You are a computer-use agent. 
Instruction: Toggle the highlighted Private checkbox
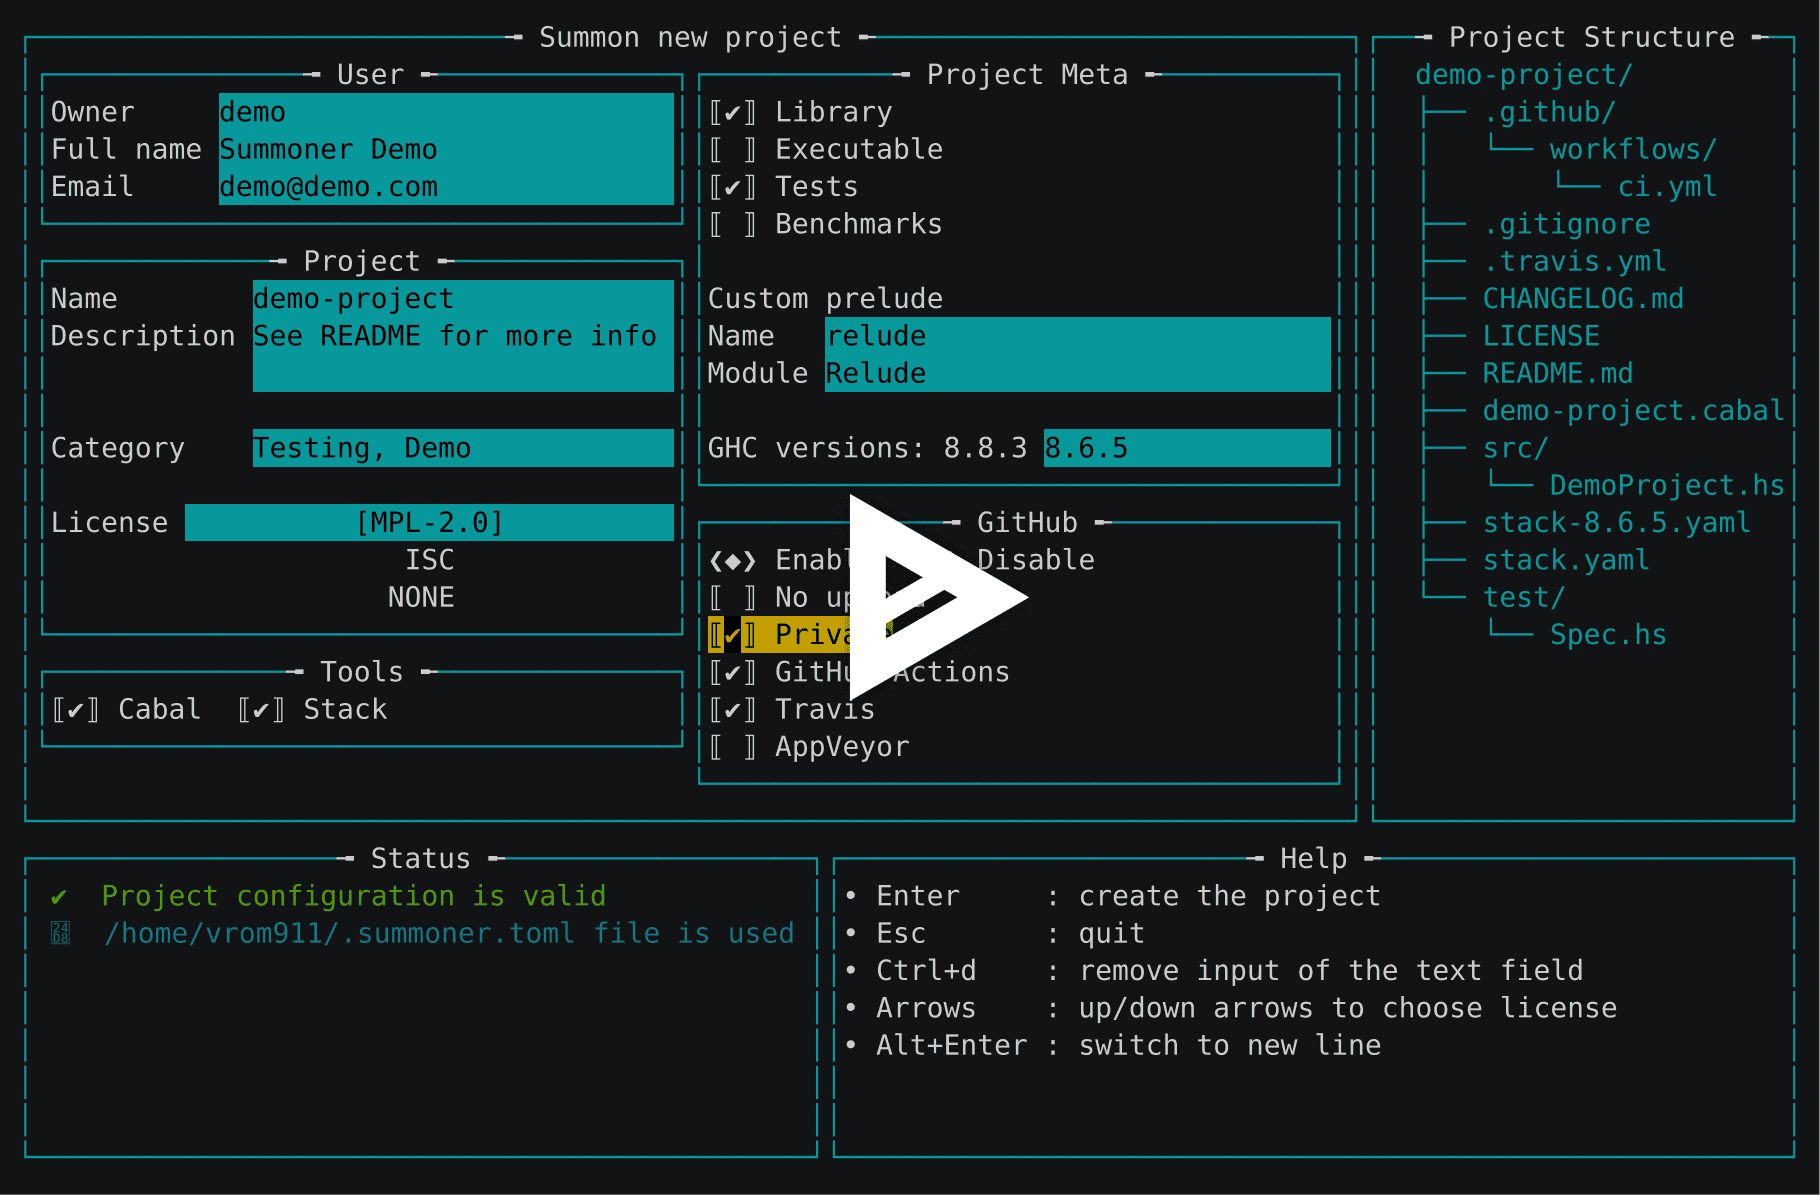pos(732,635)
